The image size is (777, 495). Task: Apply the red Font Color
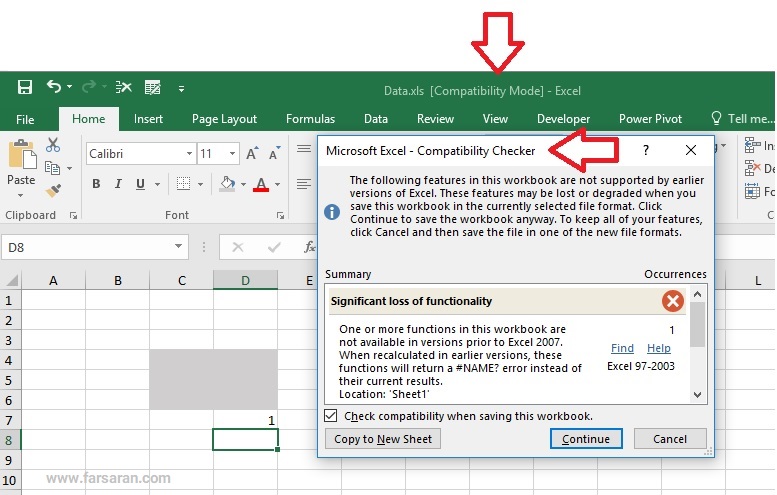pyautogui.click(x=261, y=184)
